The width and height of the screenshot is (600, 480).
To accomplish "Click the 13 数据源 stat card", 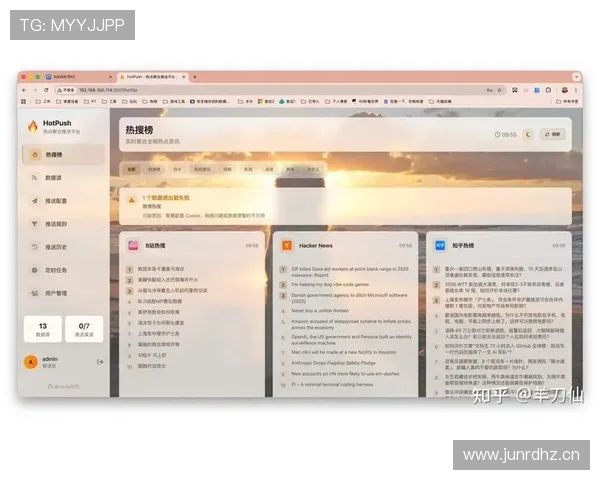I will tap(43, 328).
